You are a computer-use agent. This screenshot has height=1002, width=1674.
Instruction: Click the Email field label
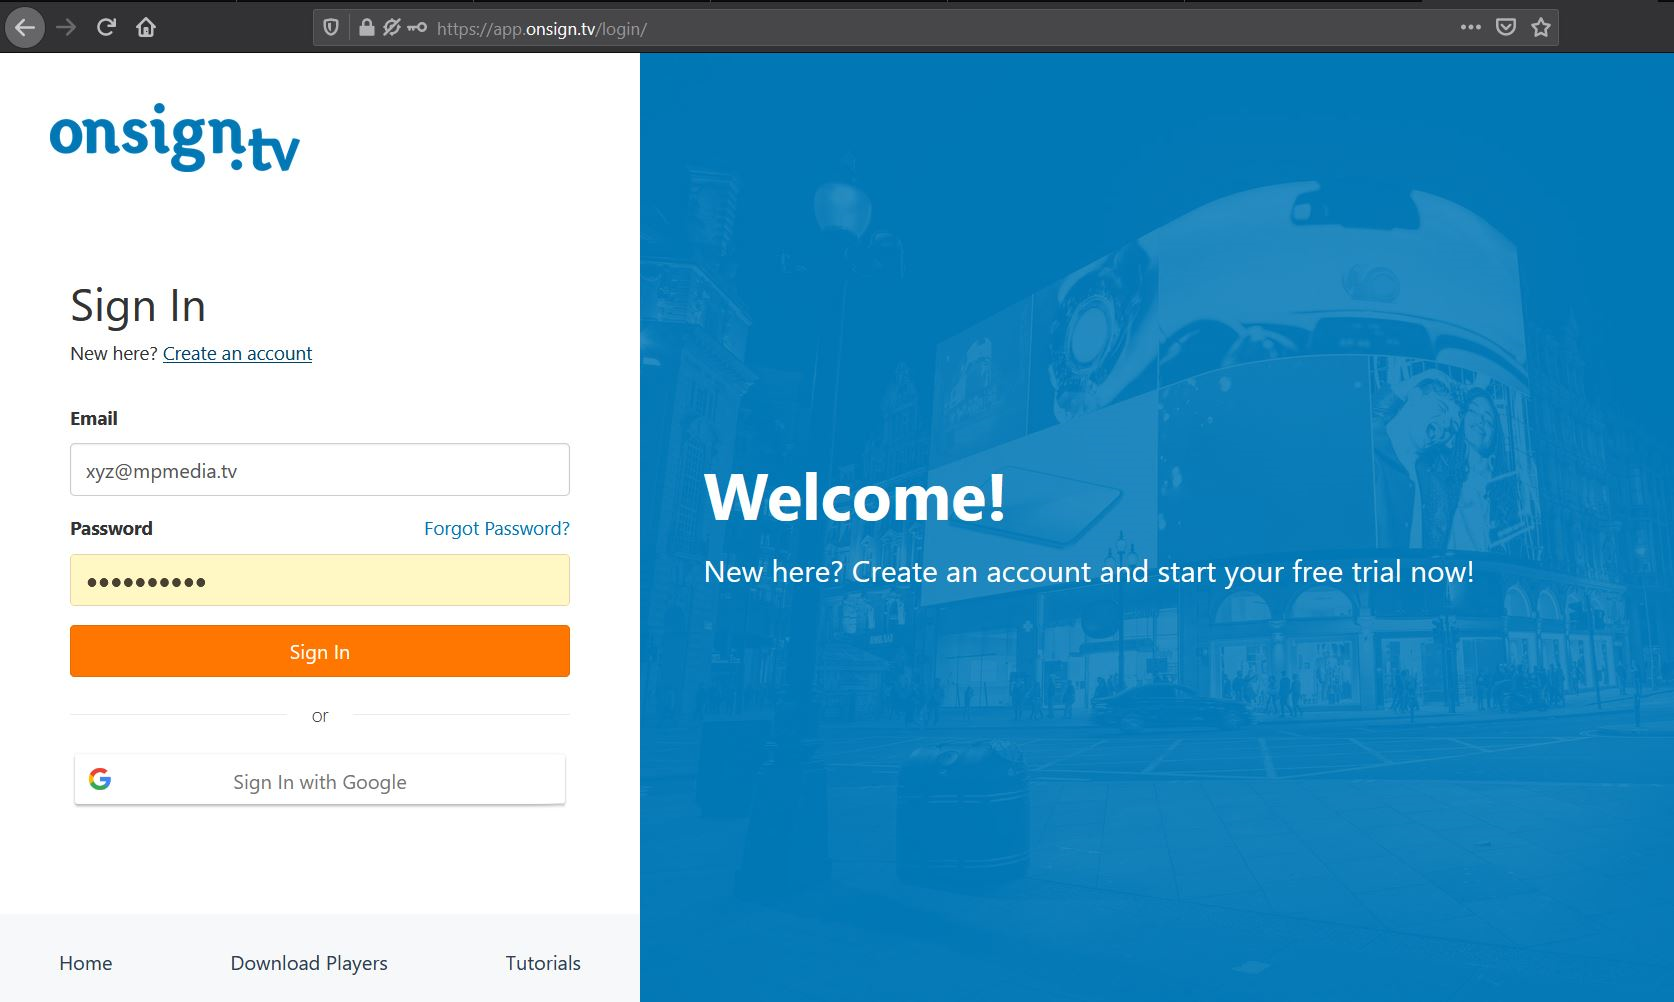(94, 419)
